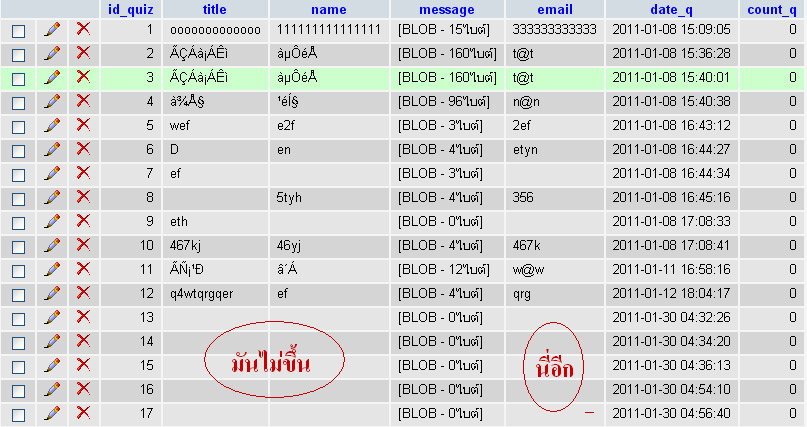Image resolution: width=807 pixels, height=427 pixels.
Task: Edit row with id_quiz 6
Action: [52, 150]
